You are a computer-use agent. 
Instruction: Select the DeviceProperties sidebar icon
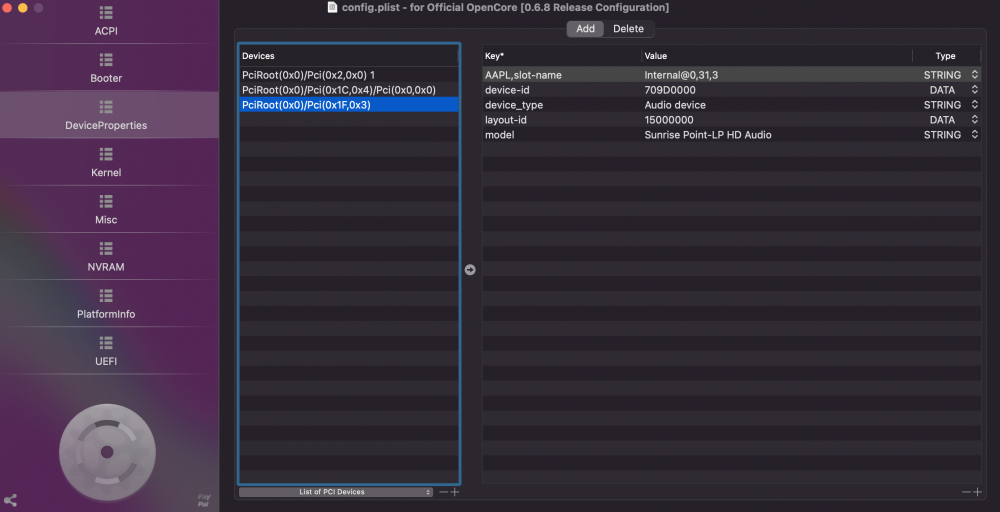(106, 106)
